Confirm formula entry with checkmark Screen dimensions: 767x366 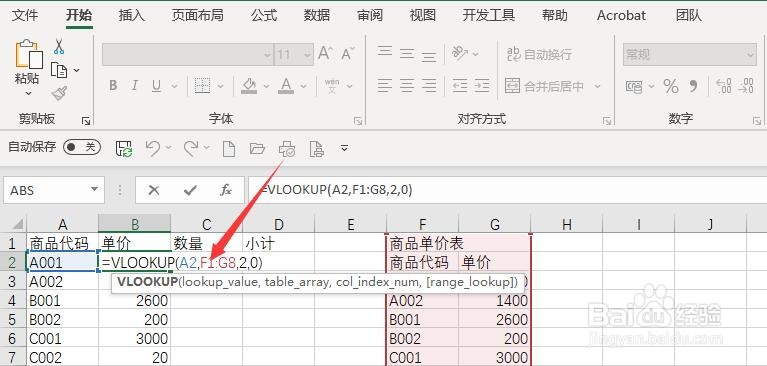[190, 190]
